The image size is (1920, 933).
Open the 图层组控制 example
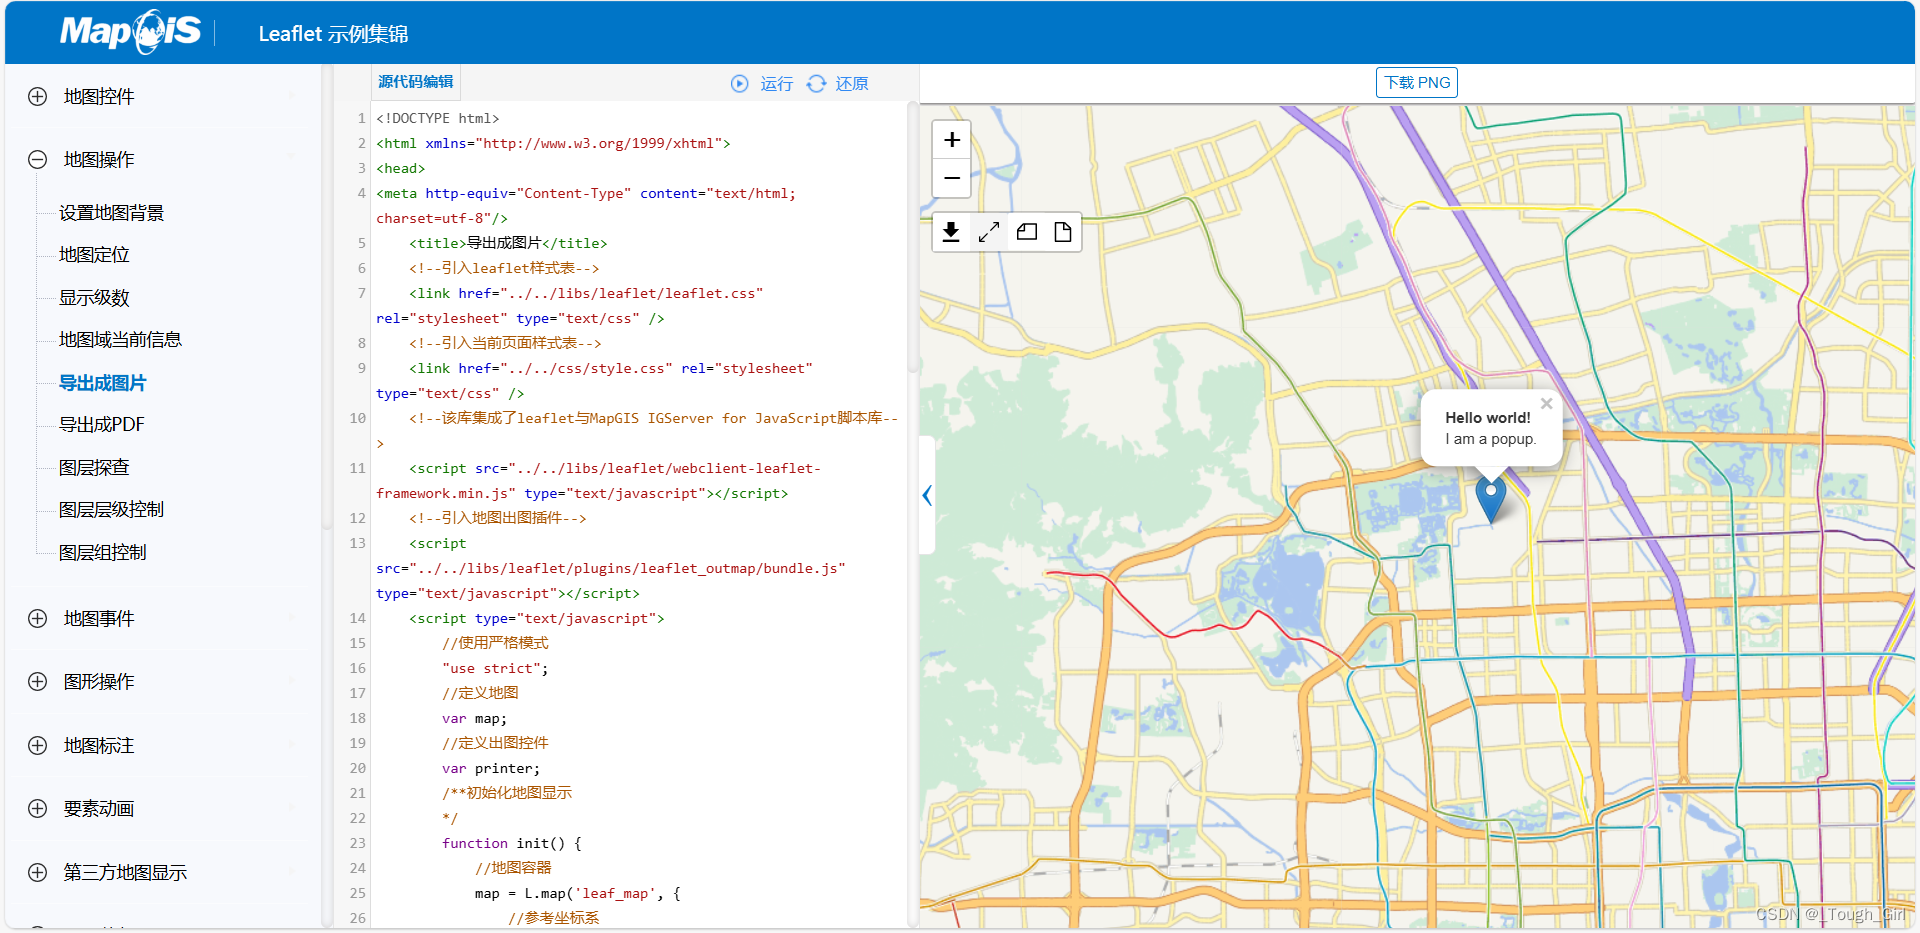pyautogui.click(x=102, y=553)
